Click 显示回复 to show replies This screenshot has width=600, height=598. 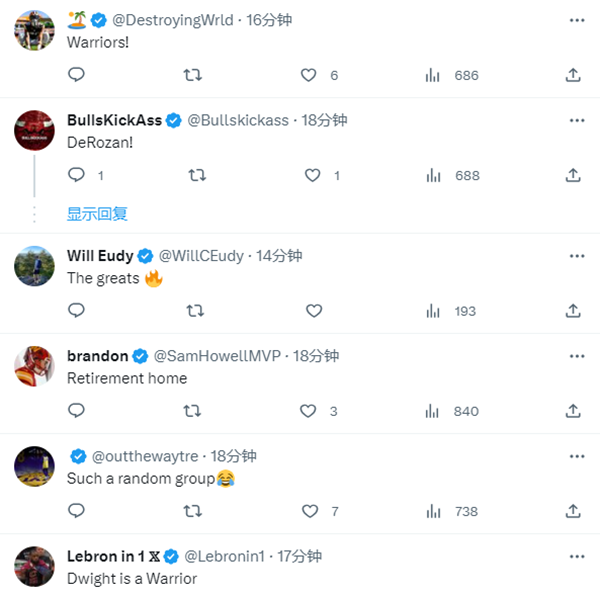97,213
